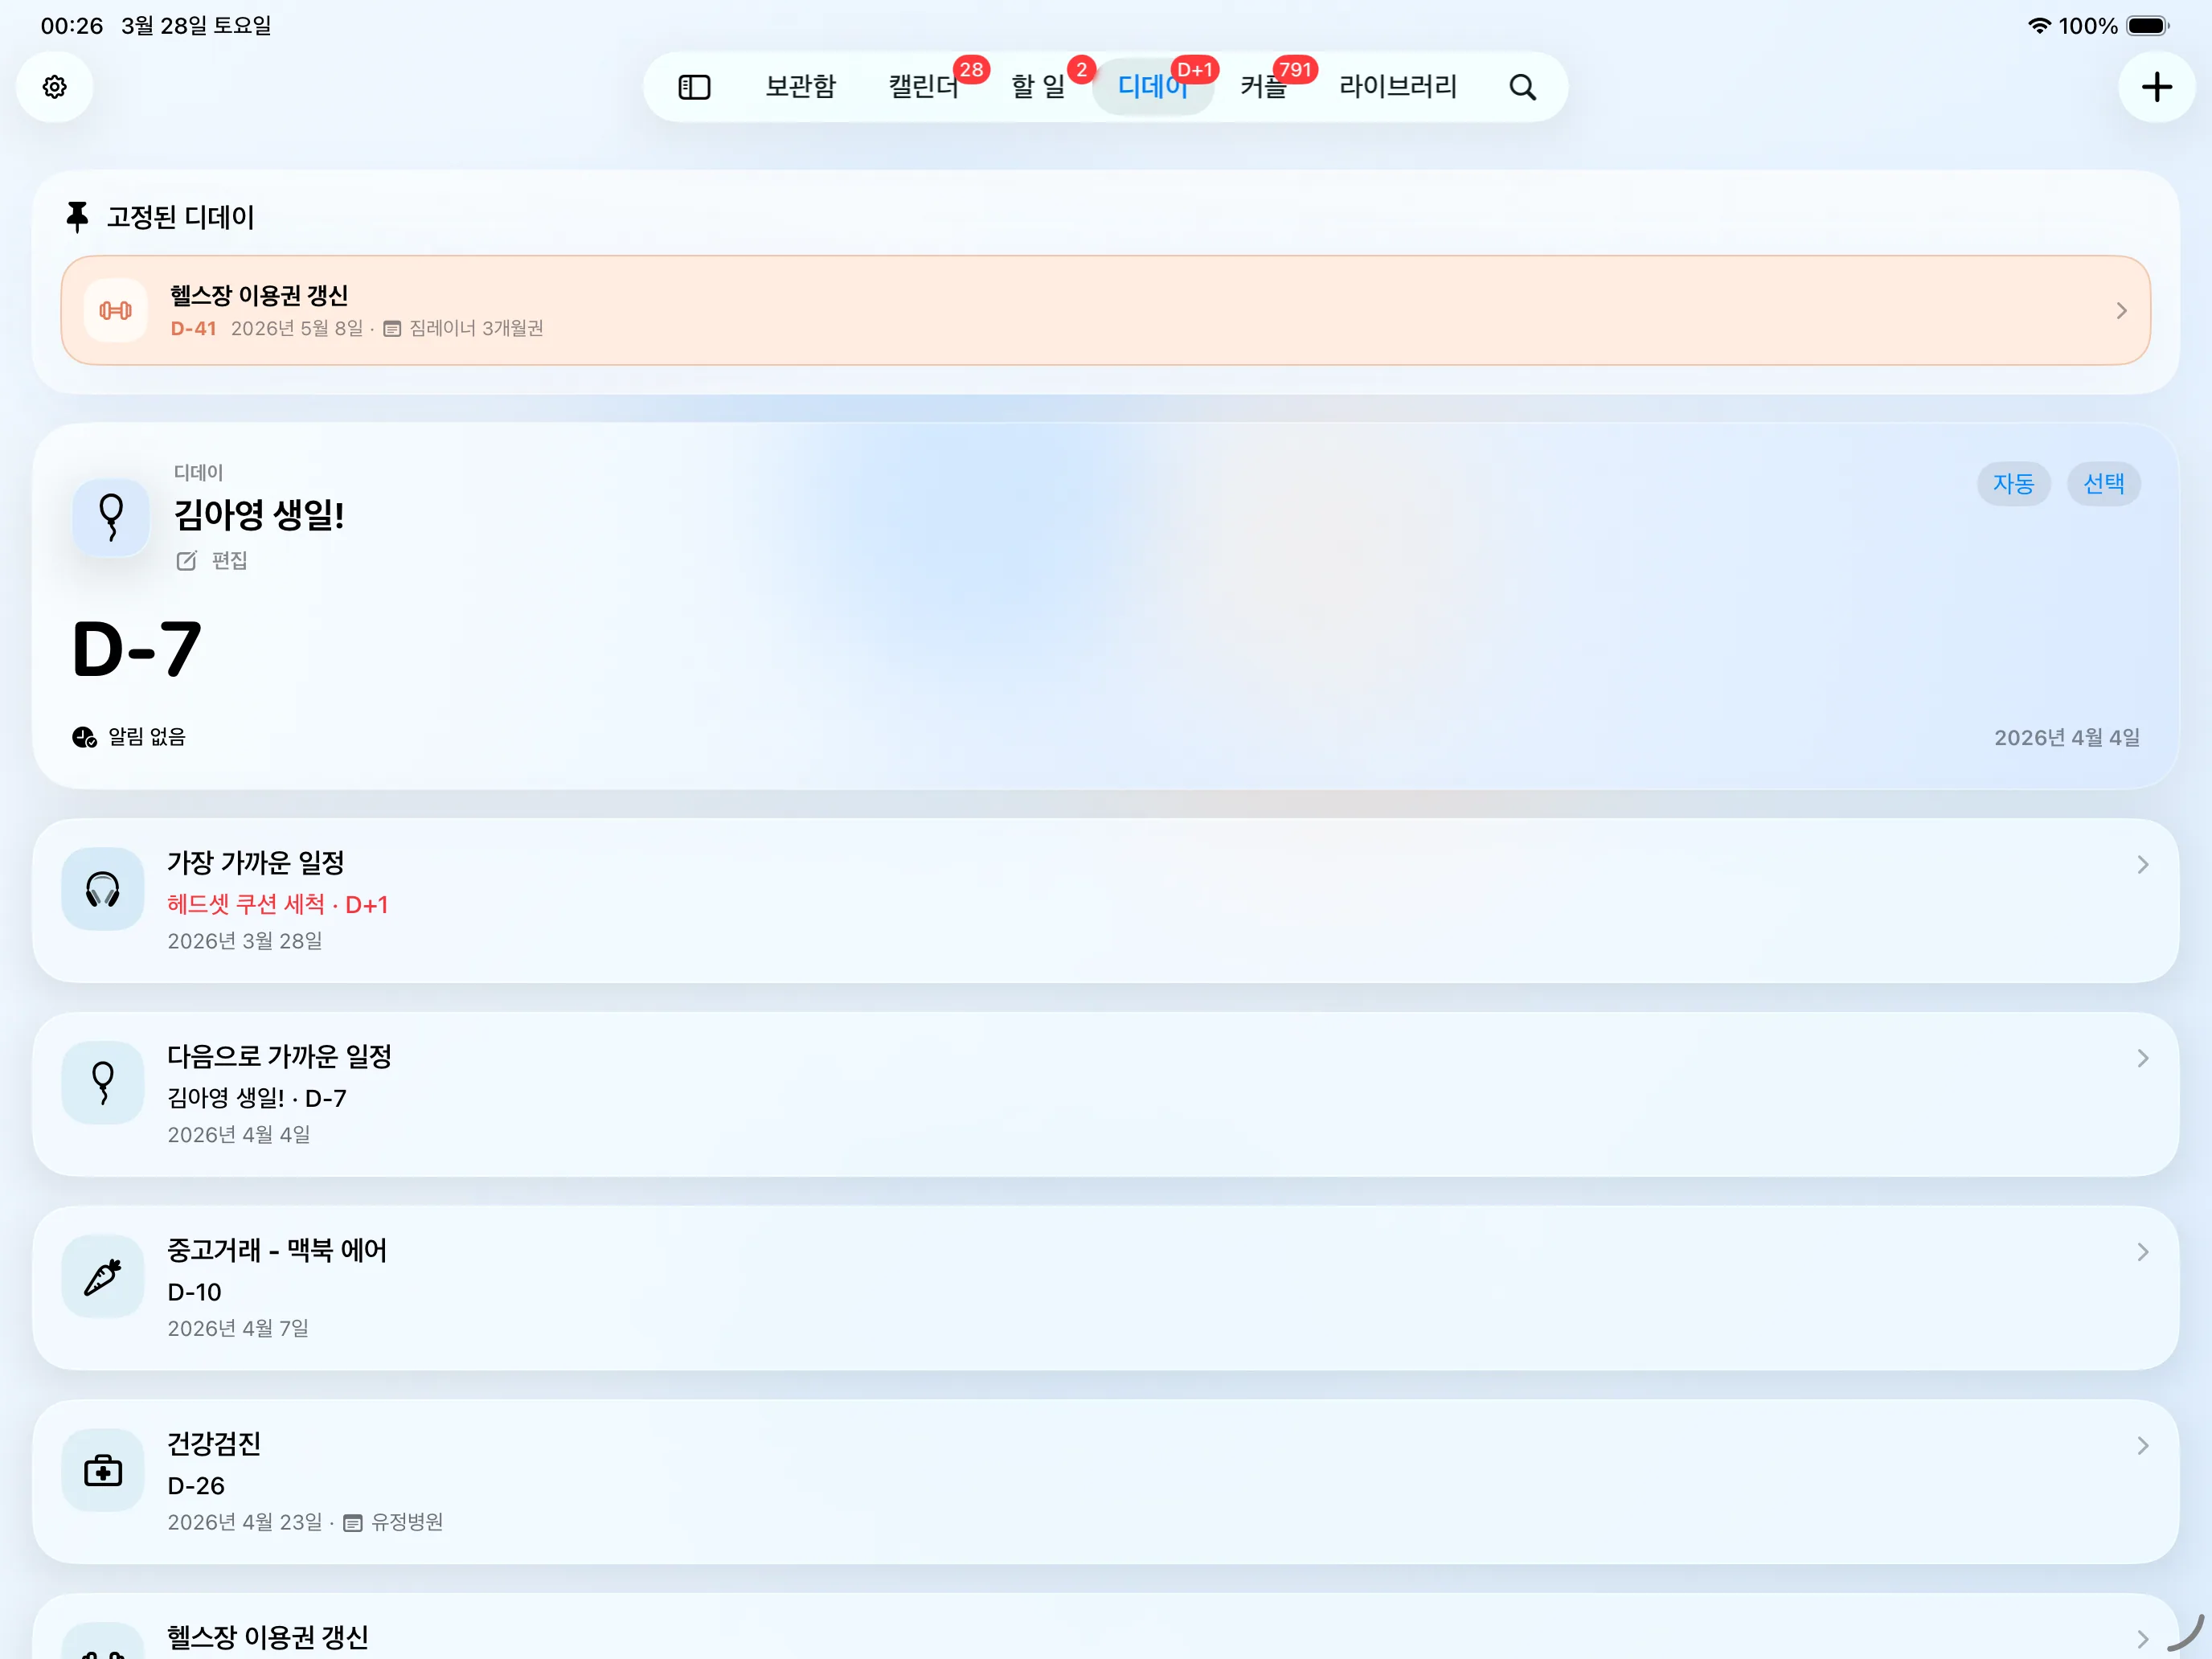This screenshot has height=1659, width=2212.
Task: Click 편집 to edit the D-day
Action: coord(212,561)
